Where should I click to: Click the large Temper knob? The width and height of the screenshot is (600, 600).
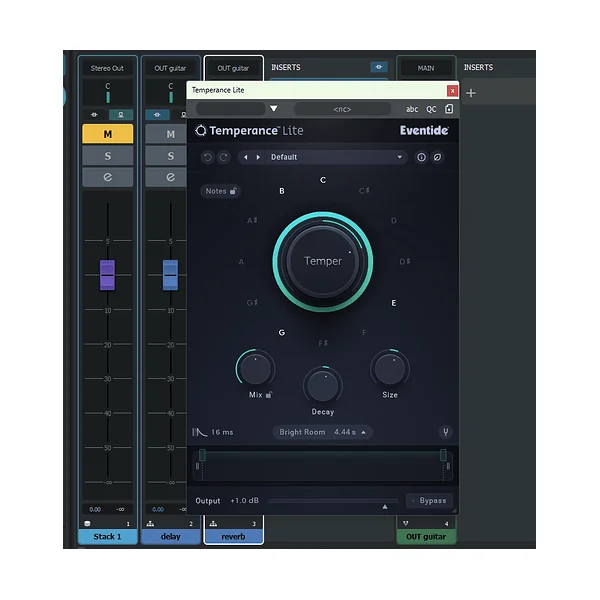tap(323, 261)
